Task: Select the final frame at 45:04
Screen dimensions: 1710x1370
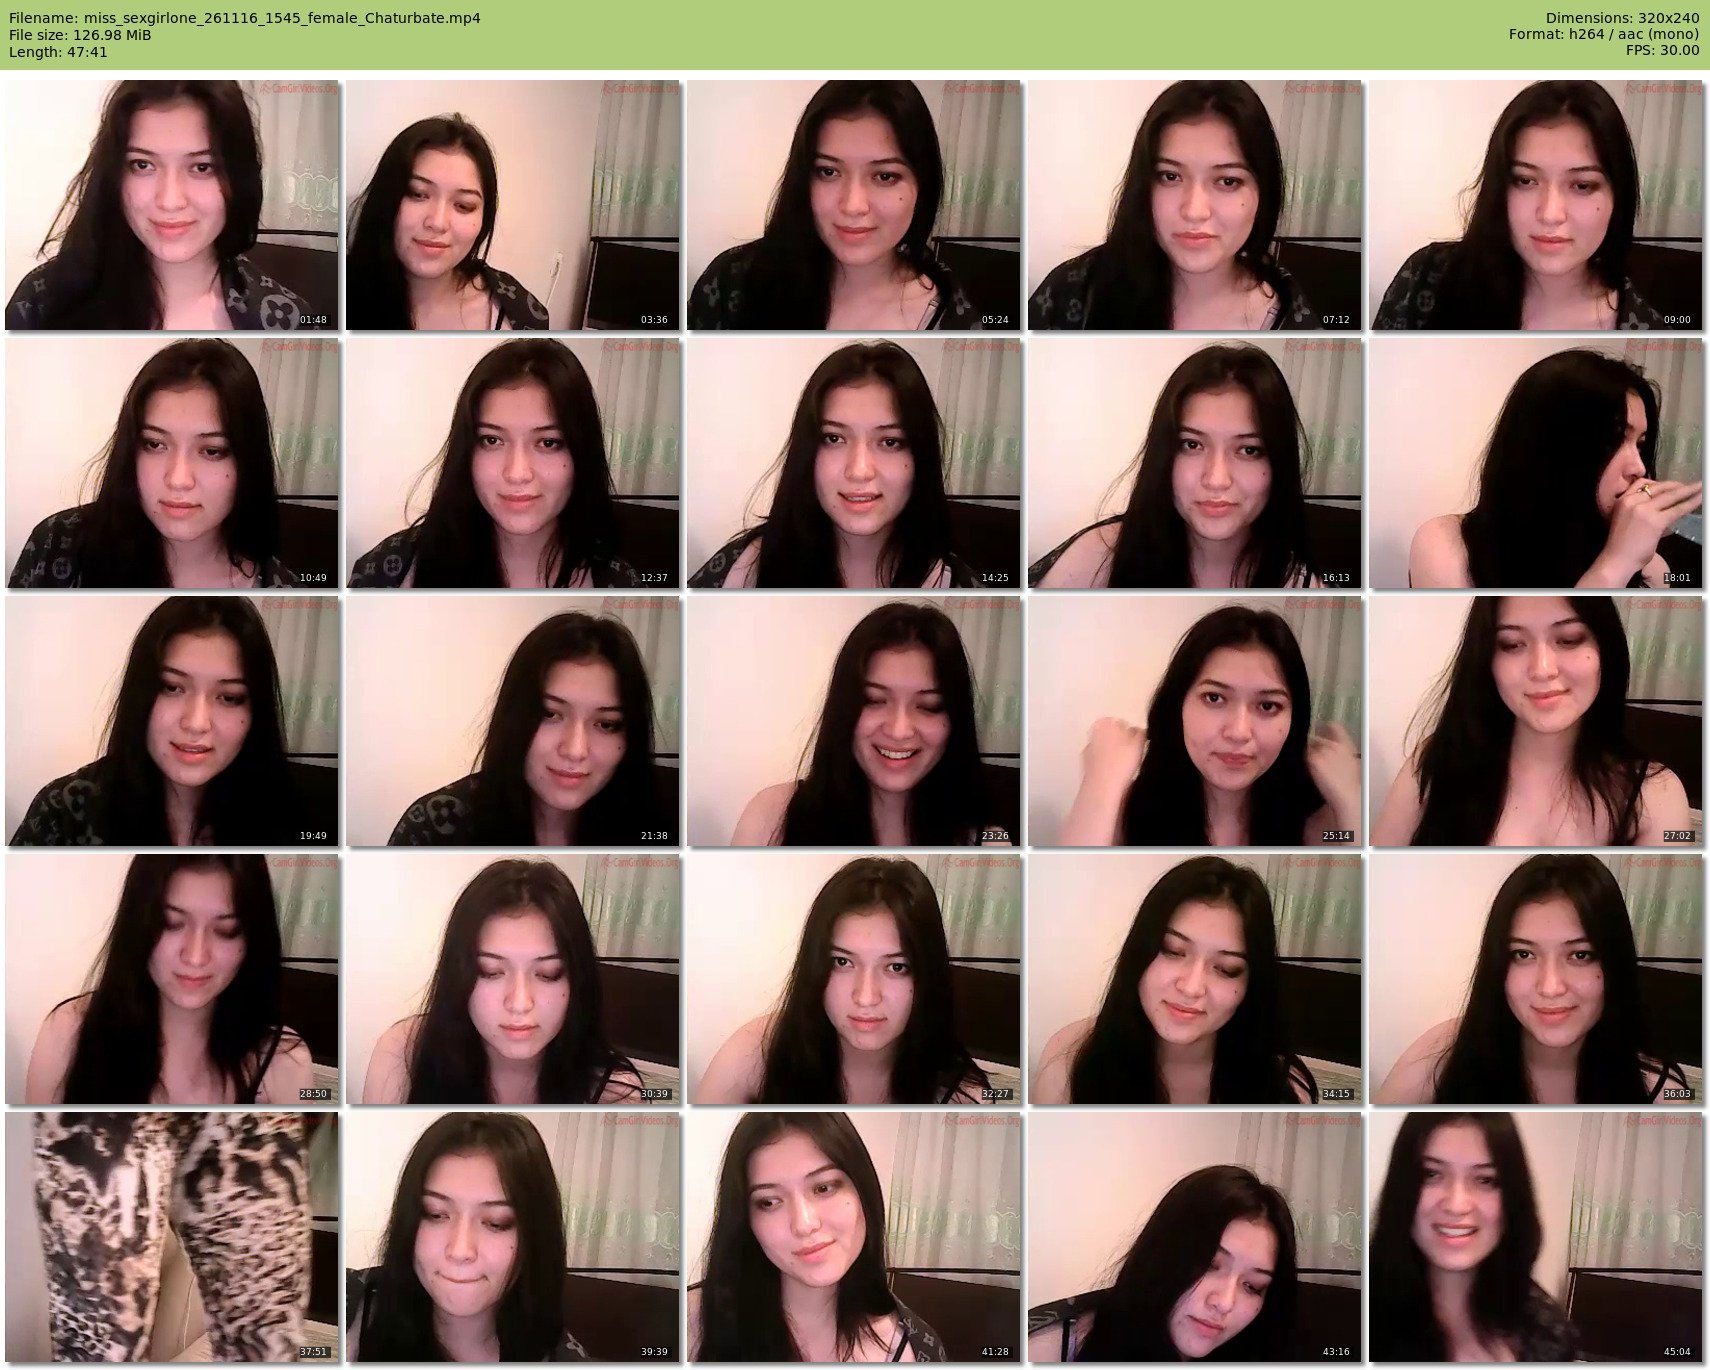Action: point(1536,1237)
